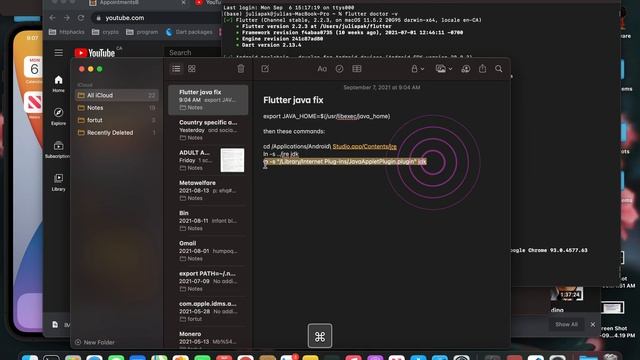Click the flutter doctor -v command line in Terminal
Screen dimensions: 640x360
pyautogui.click(x=311, y=14)
